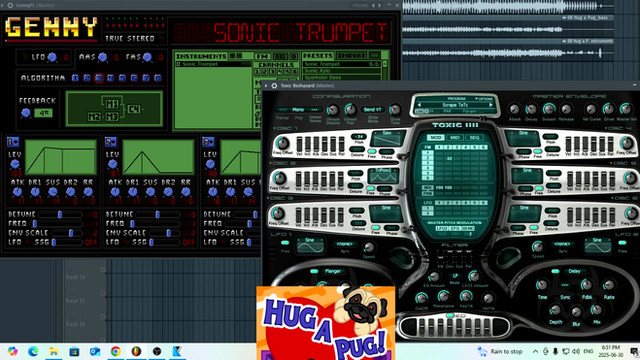Adjust the Toxic Master Vol knob
Screen dimensions: 640x360
click(625, 109)
